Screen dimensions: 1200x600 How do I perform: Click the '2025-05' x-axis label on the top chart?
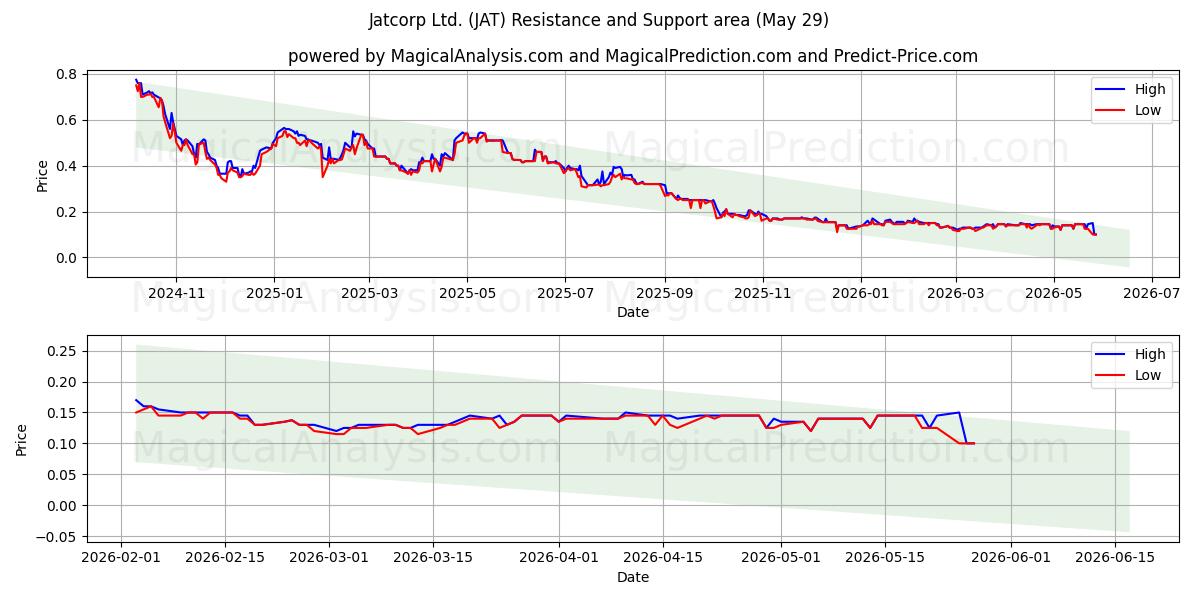click(x=467, y=294)
